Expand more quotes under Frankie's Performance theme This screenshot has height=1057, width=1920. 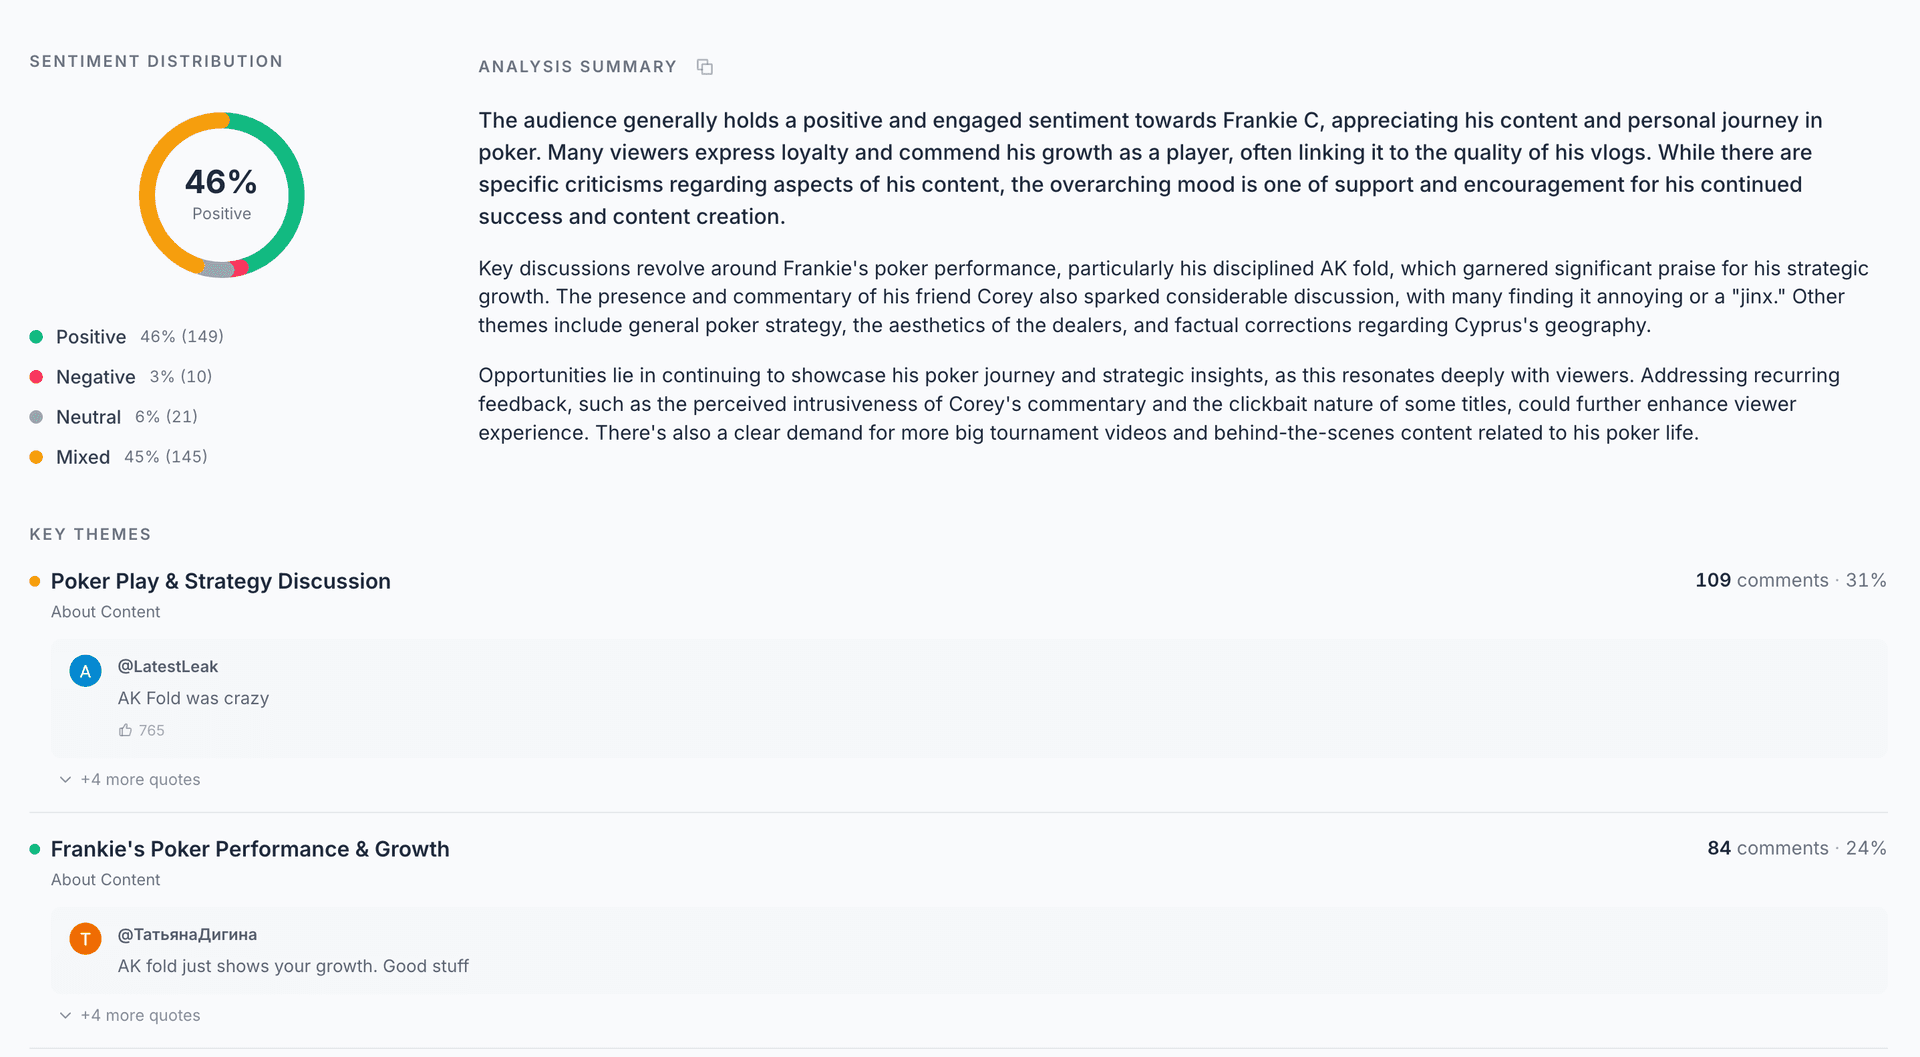point(140,1016)
